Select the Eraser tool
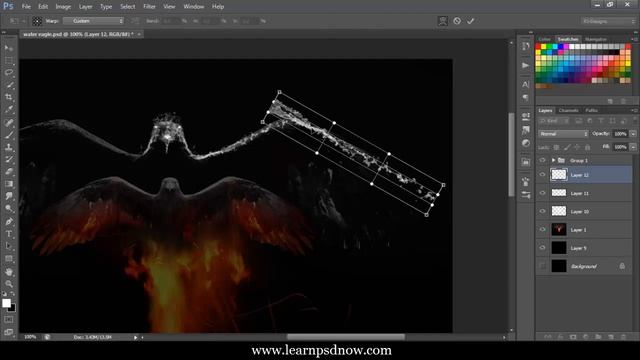640x360 pixels. tap(9, 172)
